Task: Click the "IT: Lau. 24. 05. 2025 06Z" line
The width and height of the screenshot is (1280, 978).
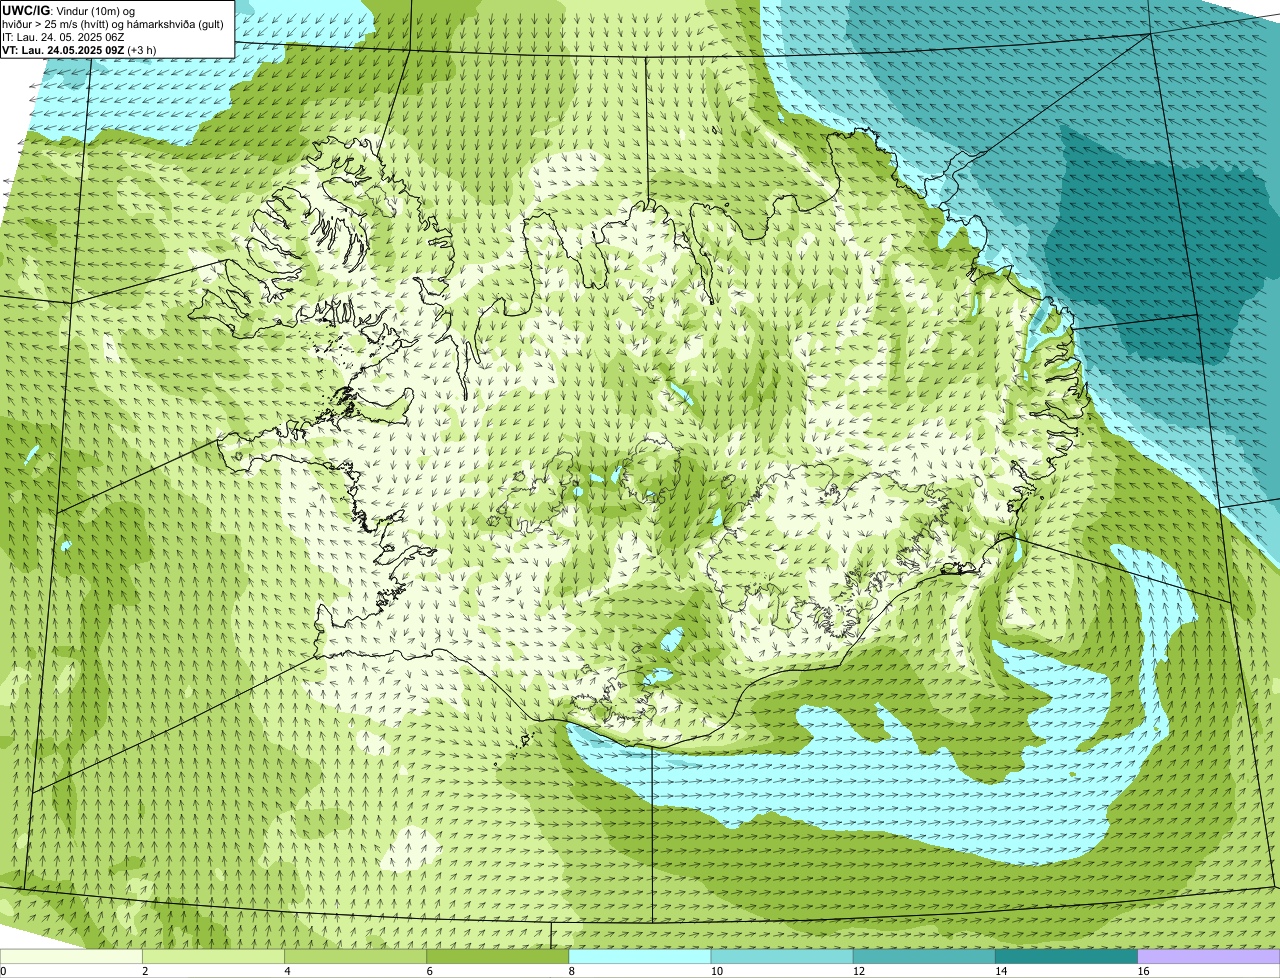Action: [63, 37]
